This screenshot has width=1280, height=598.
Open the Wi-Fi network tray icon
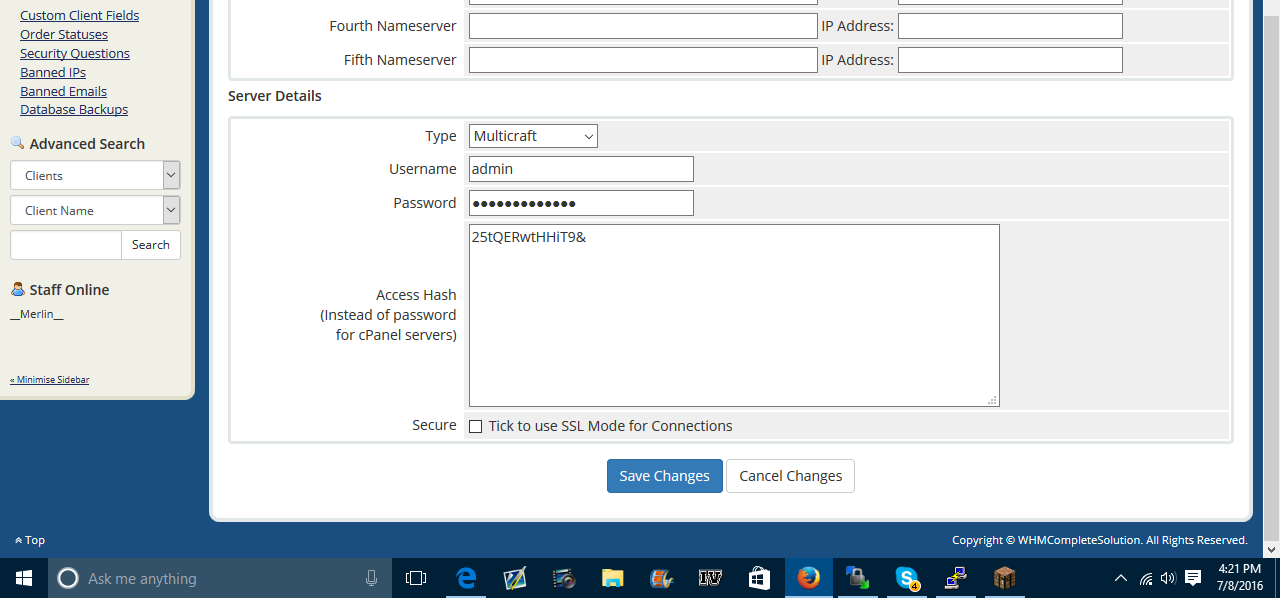(x=1145, y=578)
